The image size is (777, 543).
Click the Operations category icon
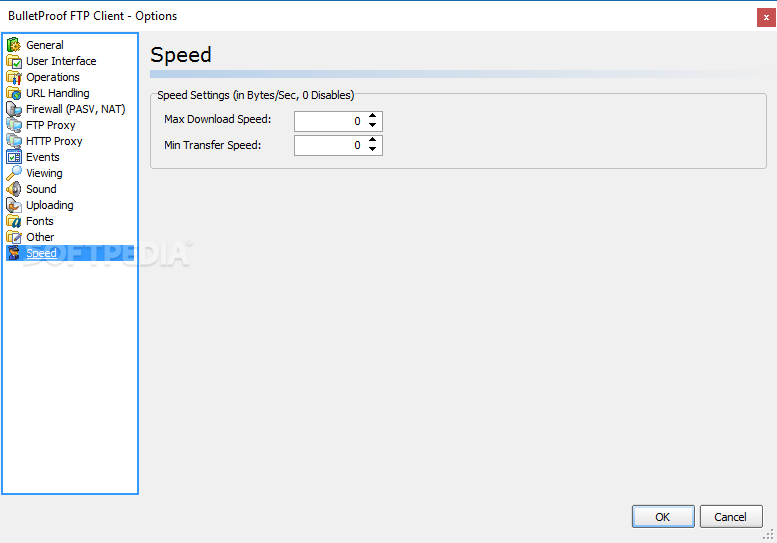14,77
